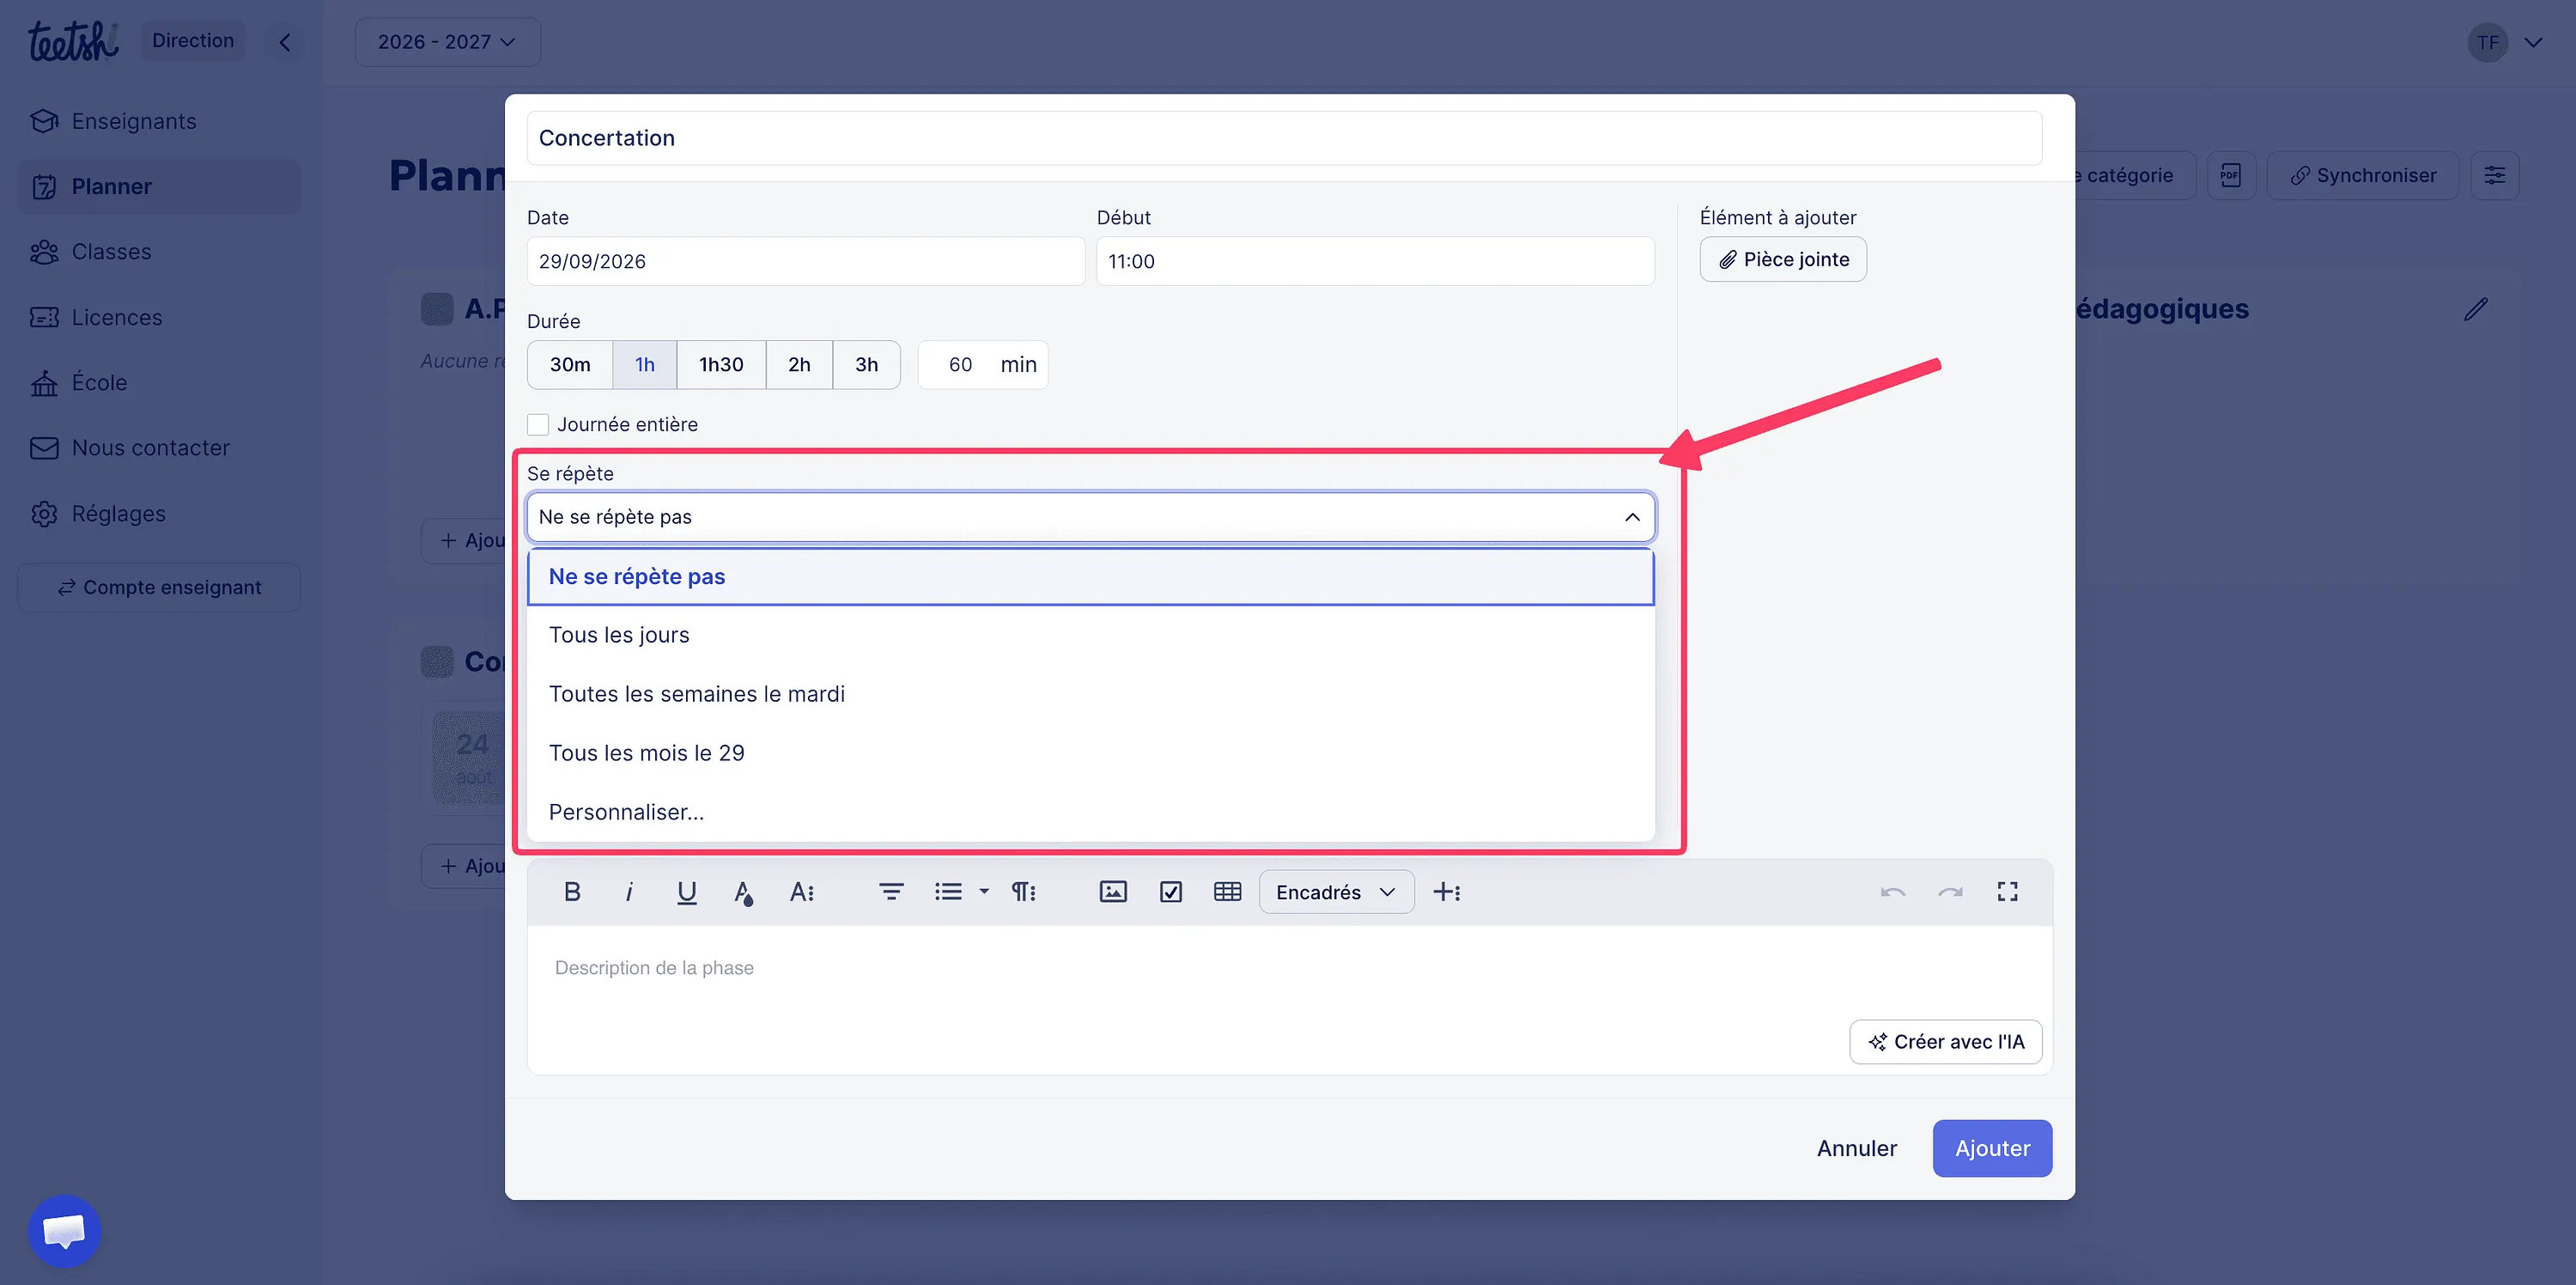Select the 2h duration option

pyautogui.click(x=799, y=365)
